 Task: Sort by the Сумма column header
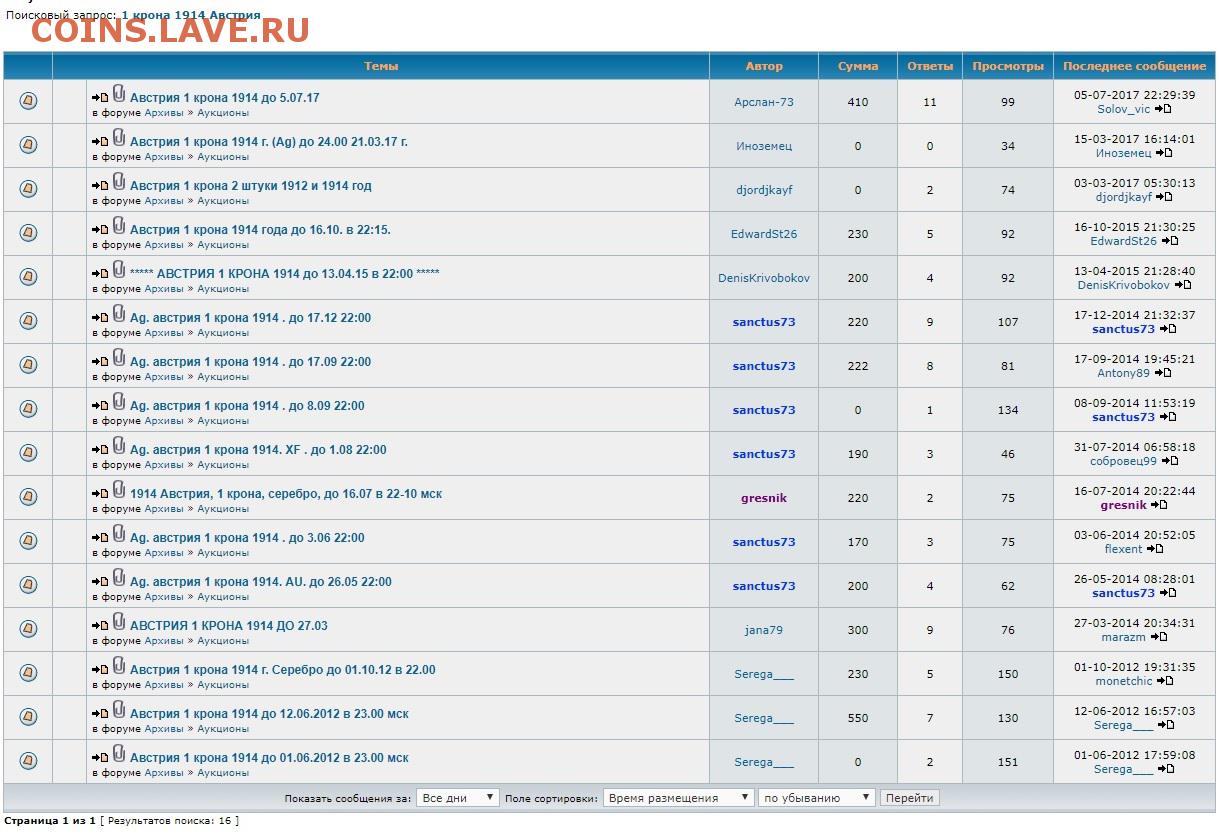tap(858, 66)
